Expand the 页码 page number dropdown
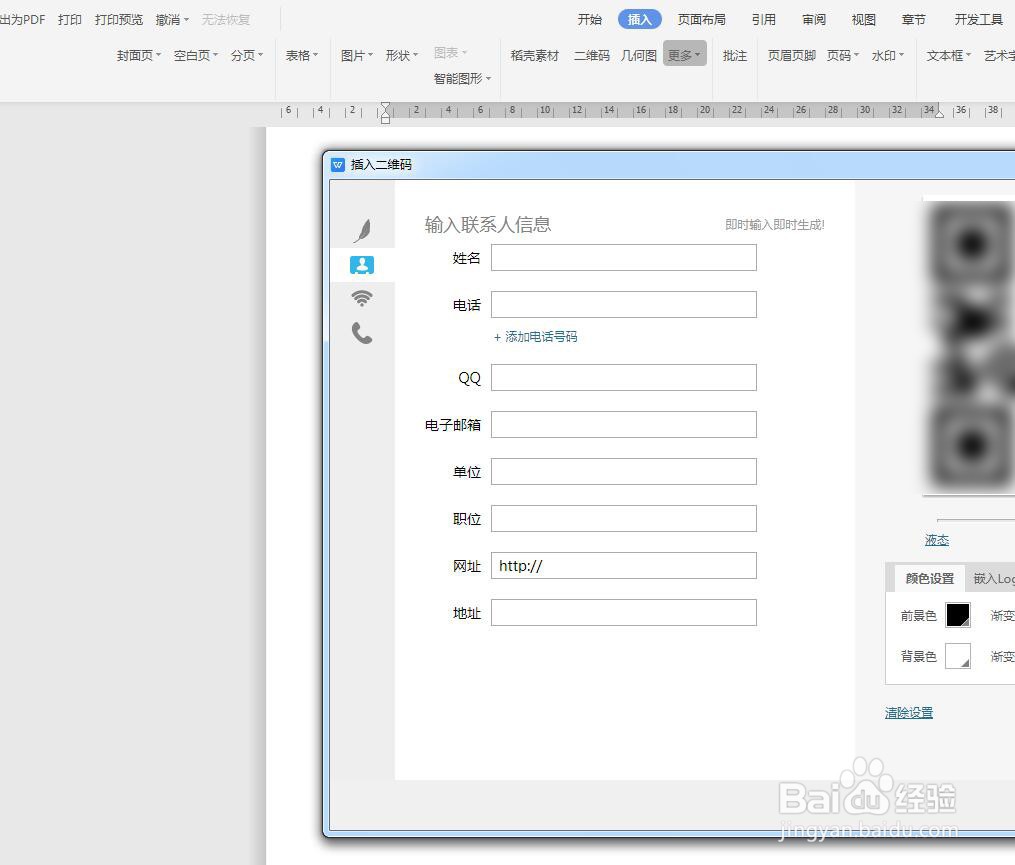Viewport: 1015px width, 865px height. pos(843,56)
